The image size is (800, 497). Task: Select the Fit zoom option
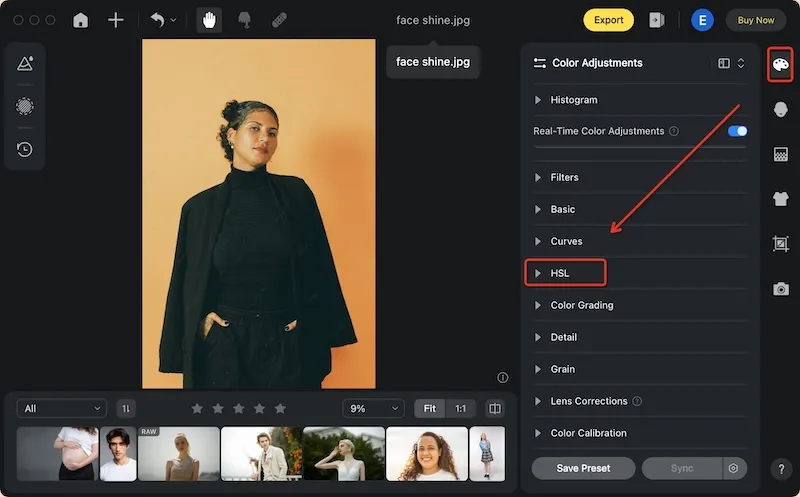pyautogui.click(x=430, y=409)
